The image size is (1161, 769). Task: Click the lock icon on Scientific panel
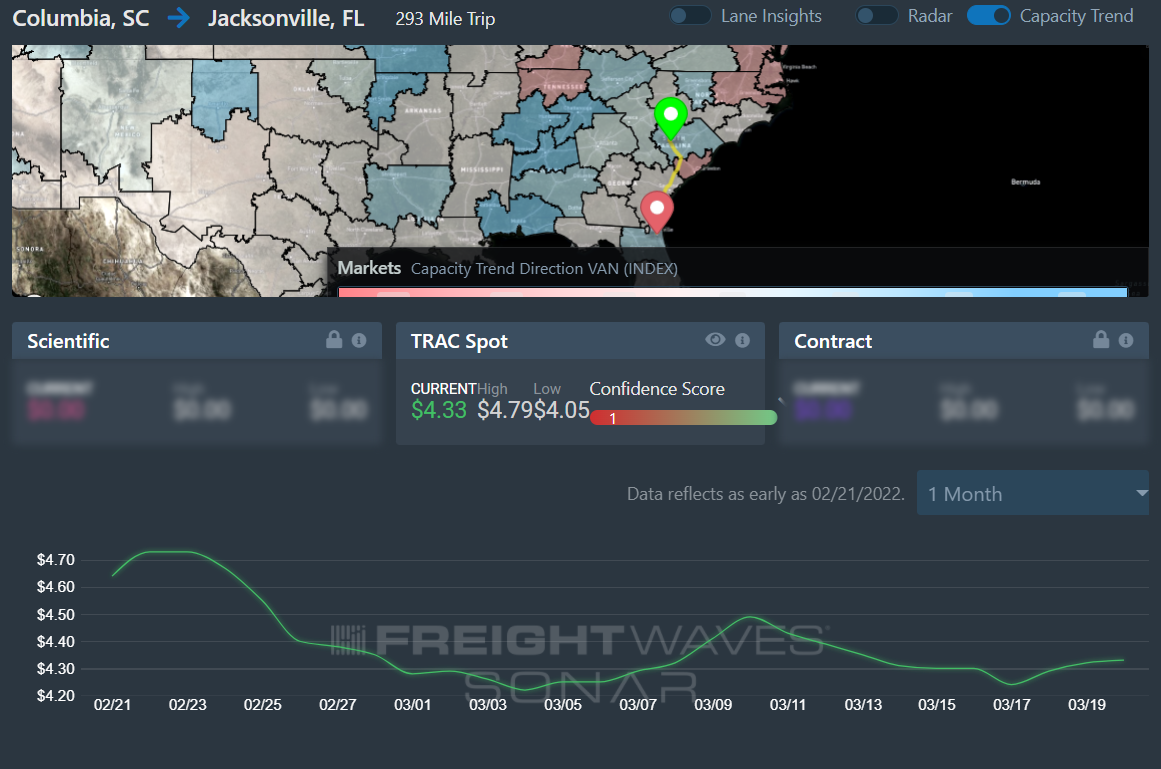[x=334, y=340]
